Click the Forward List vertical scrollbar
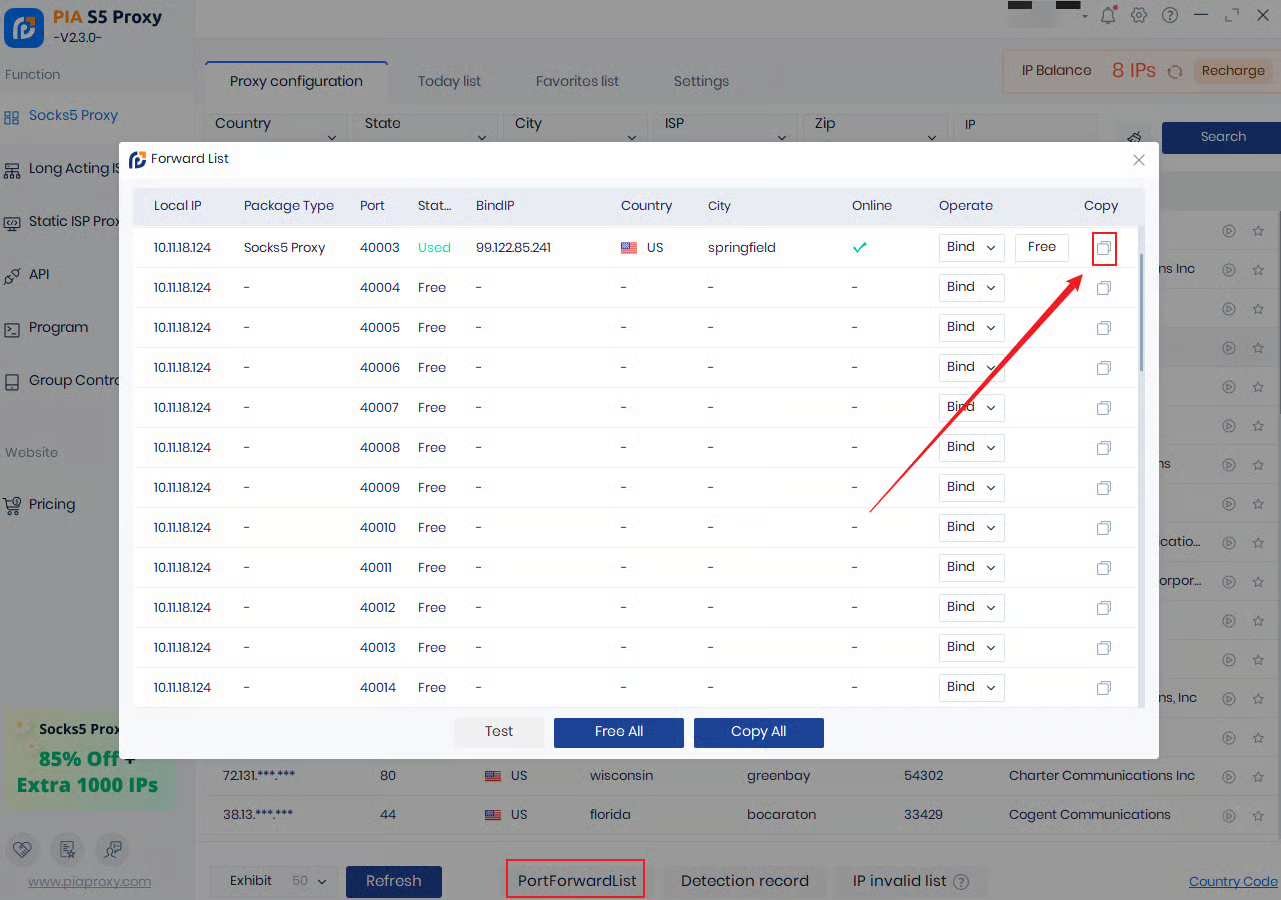Screen dimensions: 1281x900 click(x=1142, y=310)
